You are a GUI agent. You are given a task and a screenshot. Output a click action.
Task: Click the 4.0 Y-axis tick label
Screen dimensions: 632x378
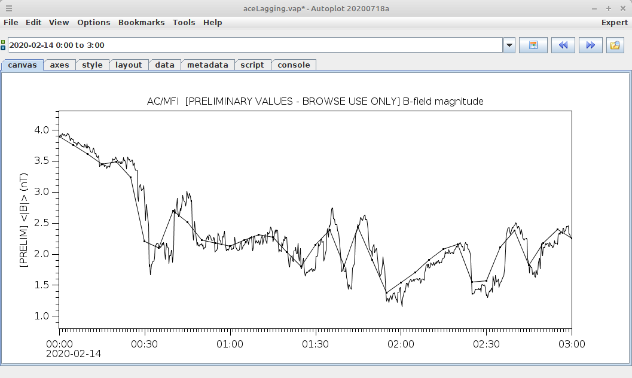[42, 130]
